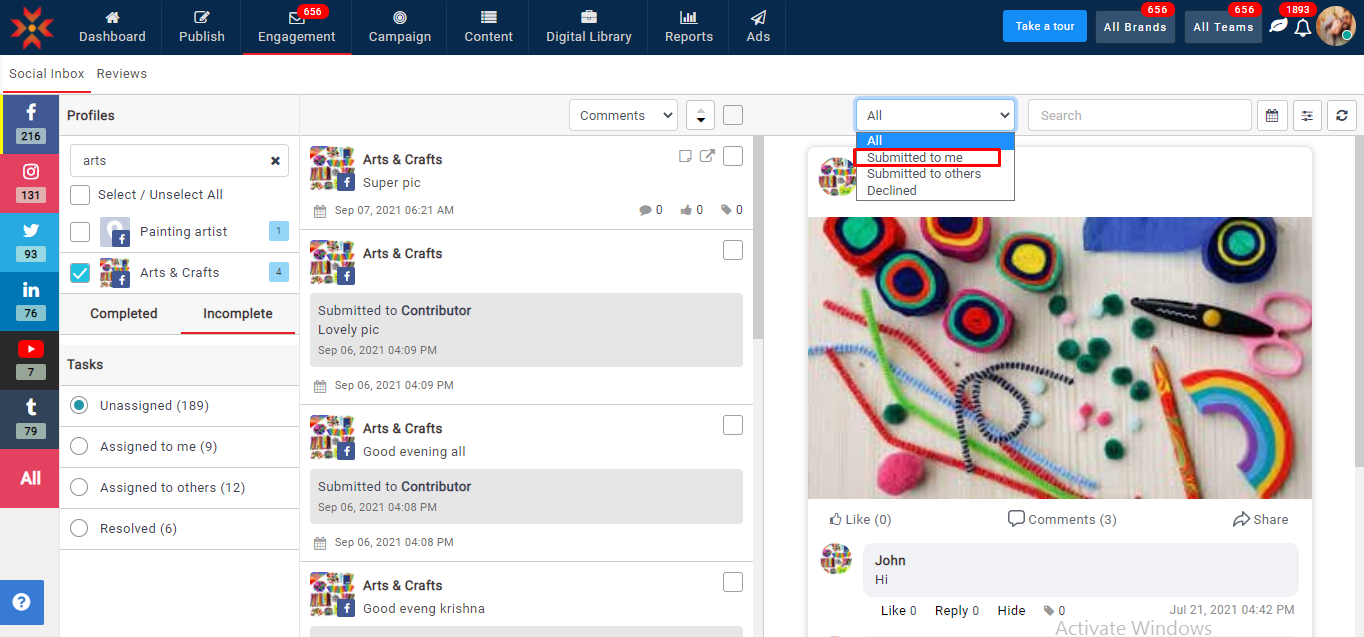The width and height of the screenshot is (1364, 637).
Task: Open the All Brands selector
Action: tap(1135, 27)
